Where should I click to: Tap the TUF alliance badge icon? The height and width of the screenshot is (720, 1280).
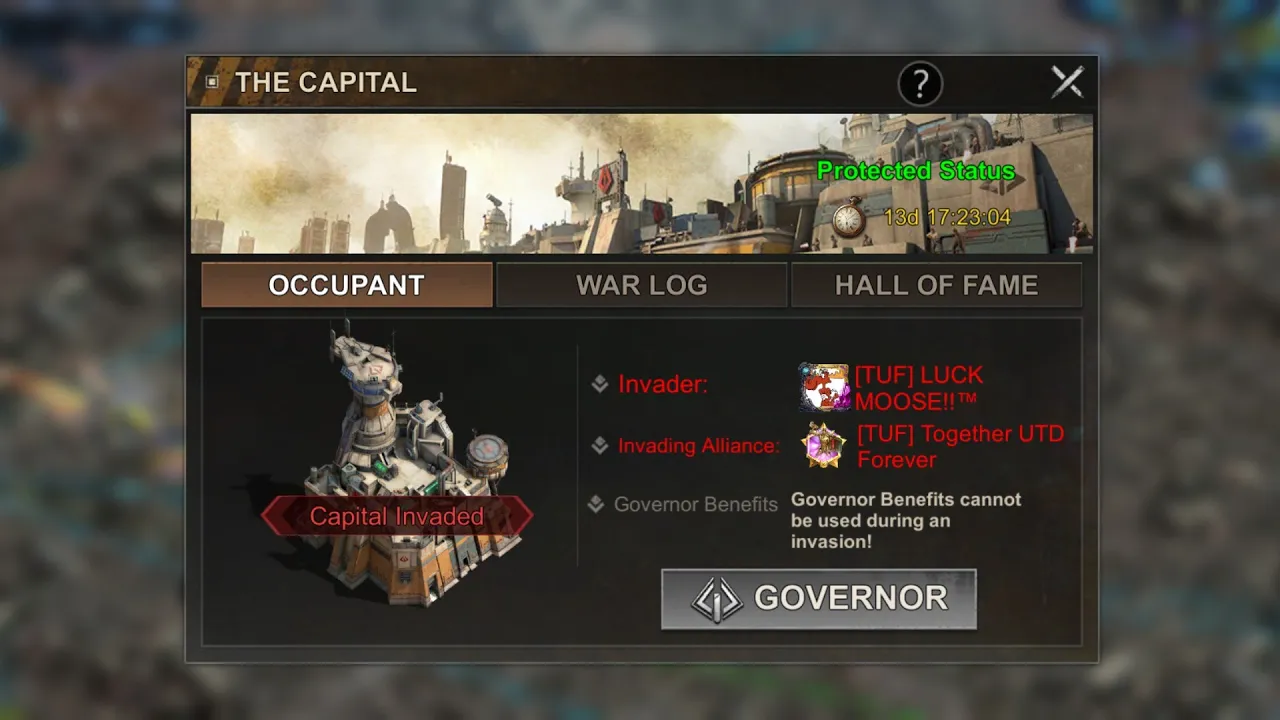click(824, 445)
